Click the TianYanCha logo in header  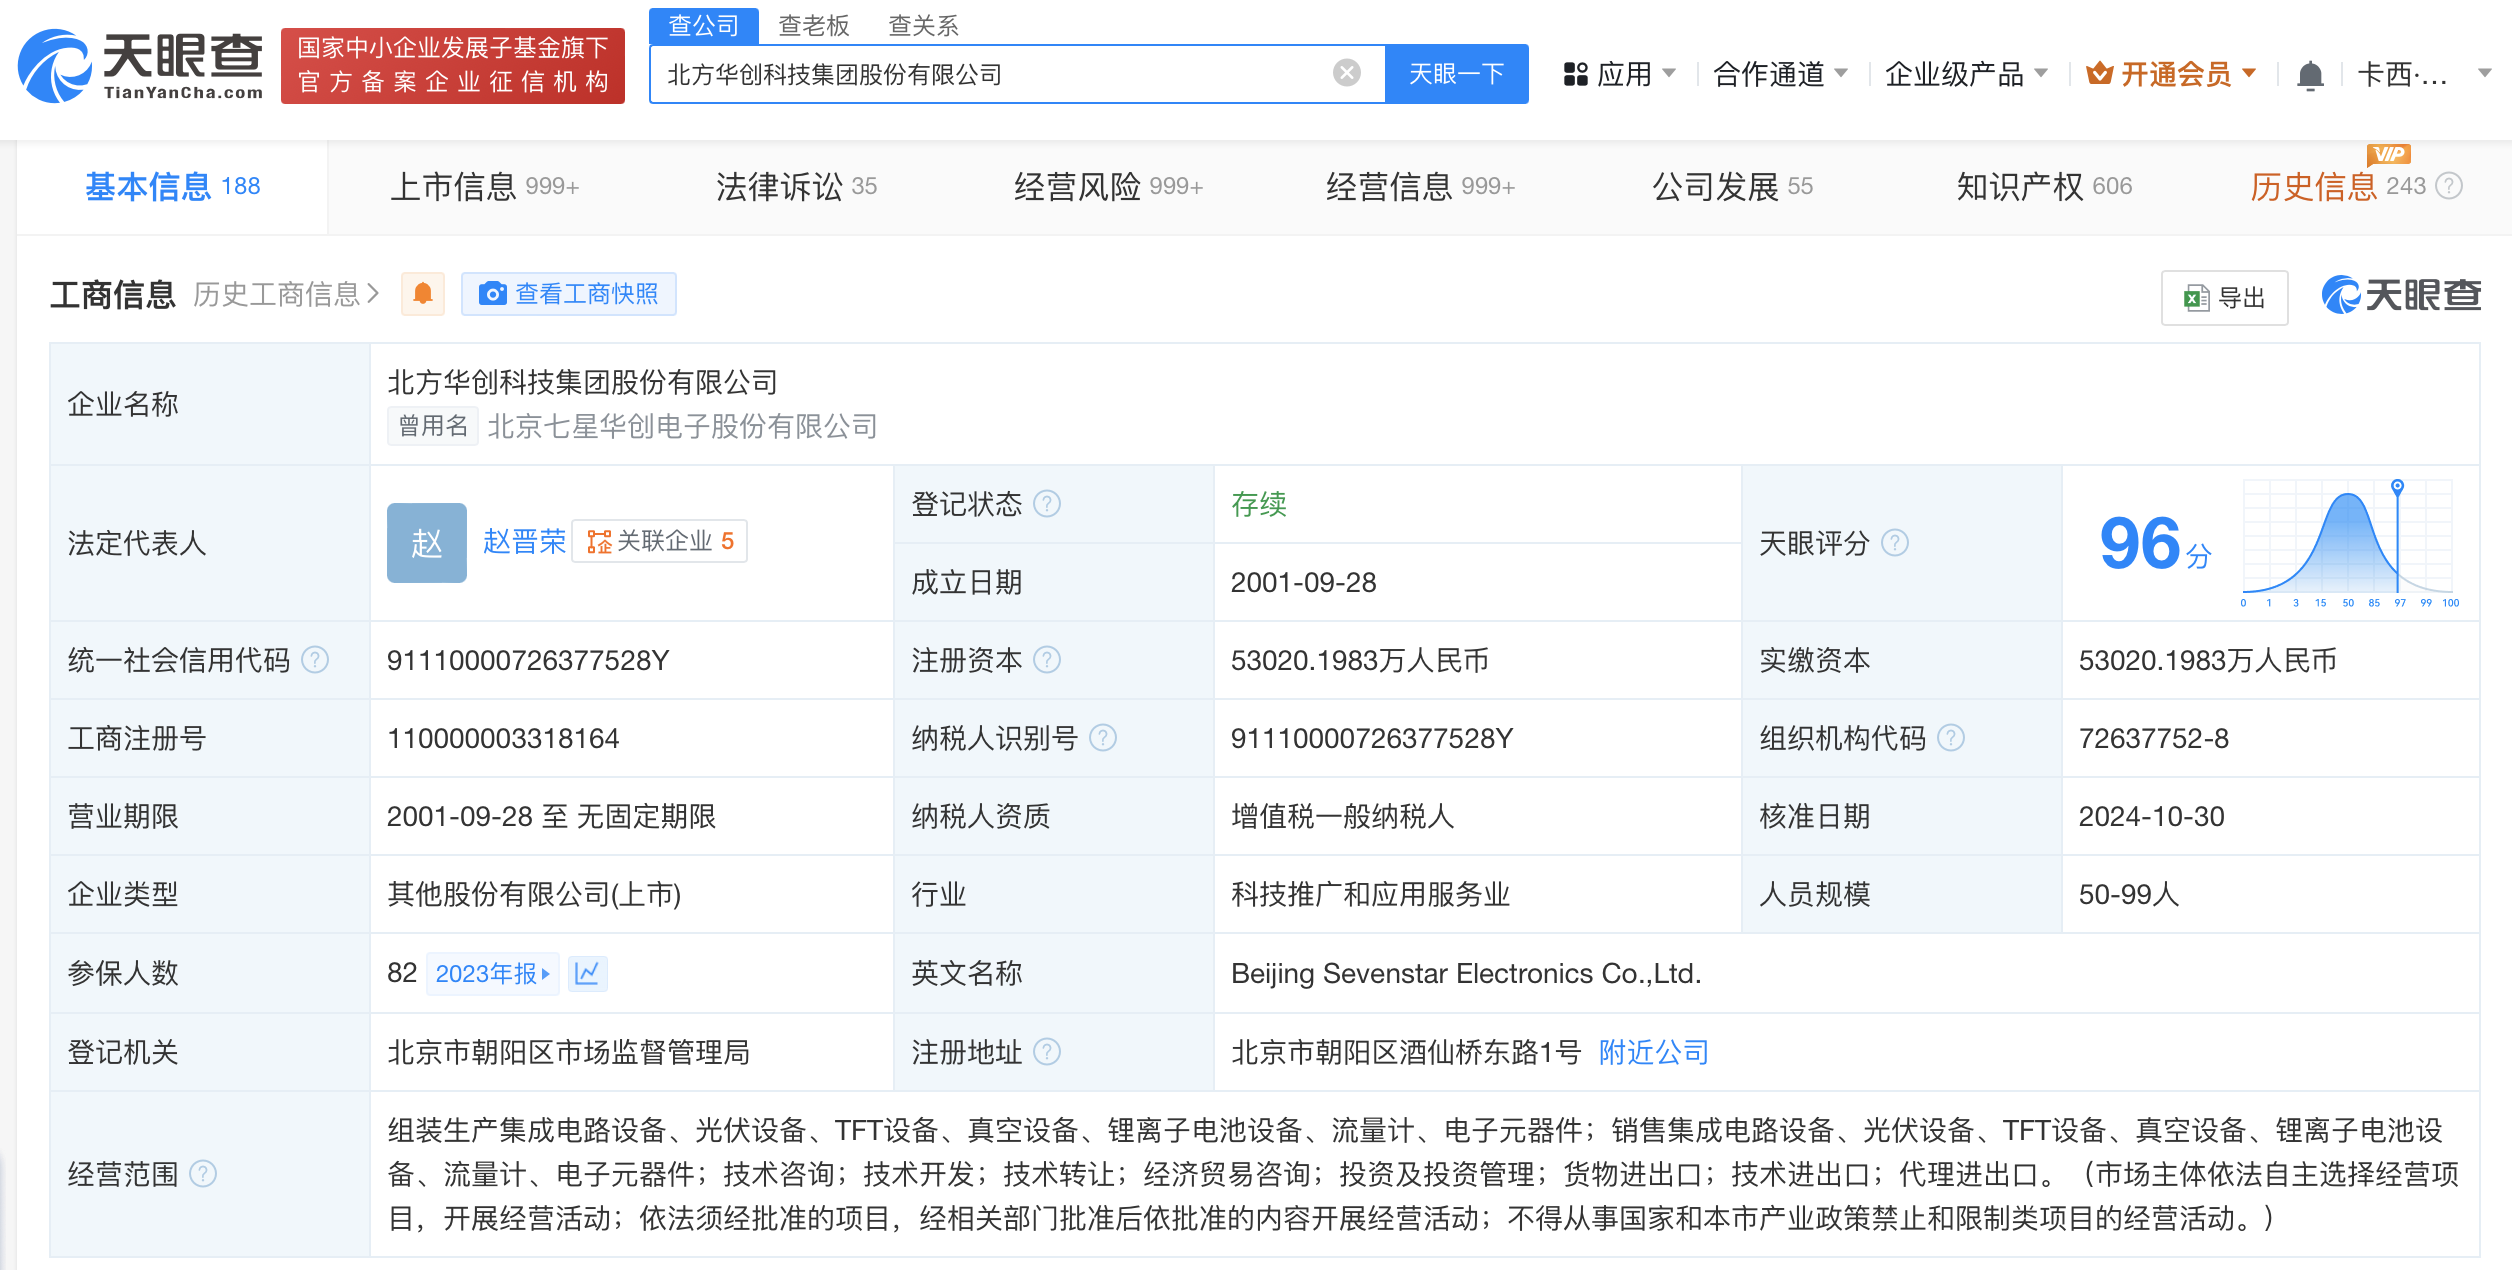point(141,66)
